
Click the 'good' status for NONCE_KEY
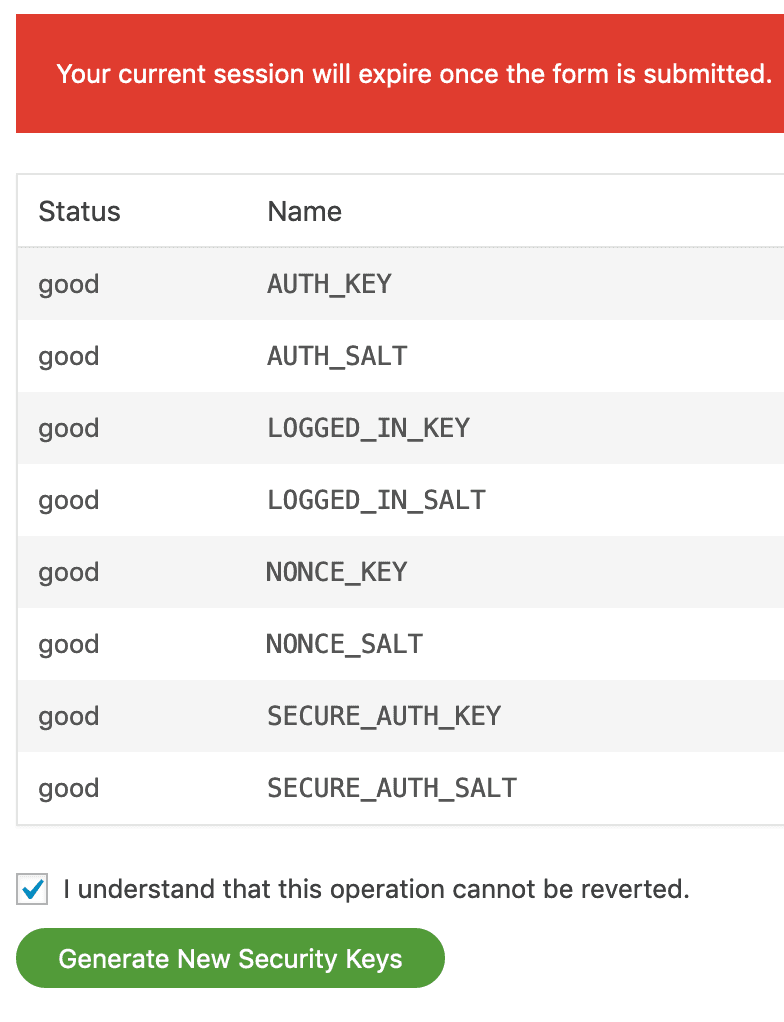click(x=69, y=572)
